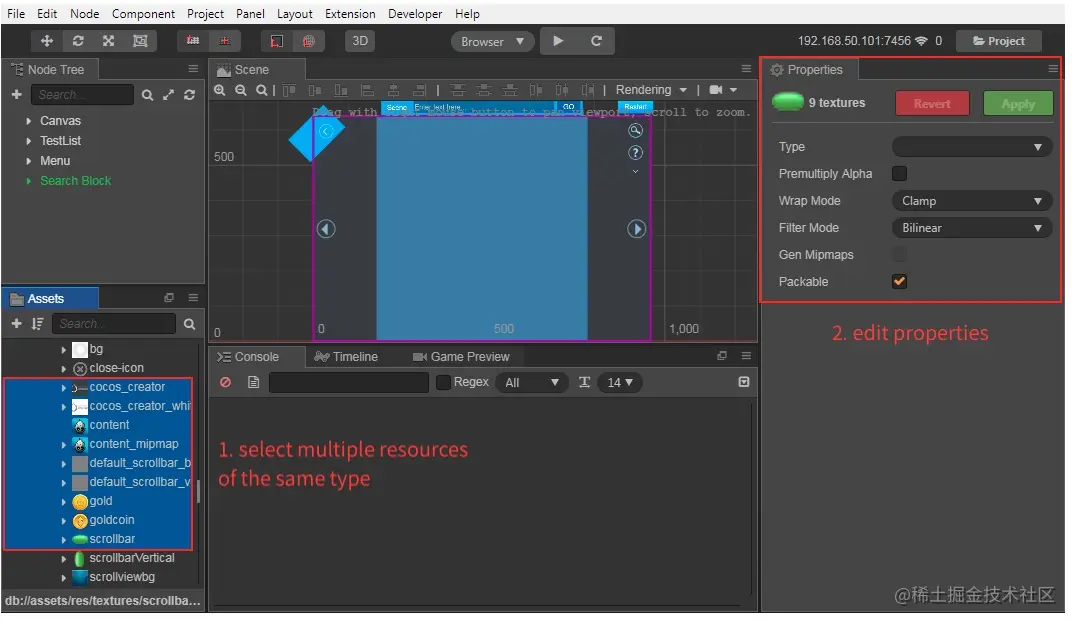Toggle the Premultiply Alpha checkbox

point(899,174)
